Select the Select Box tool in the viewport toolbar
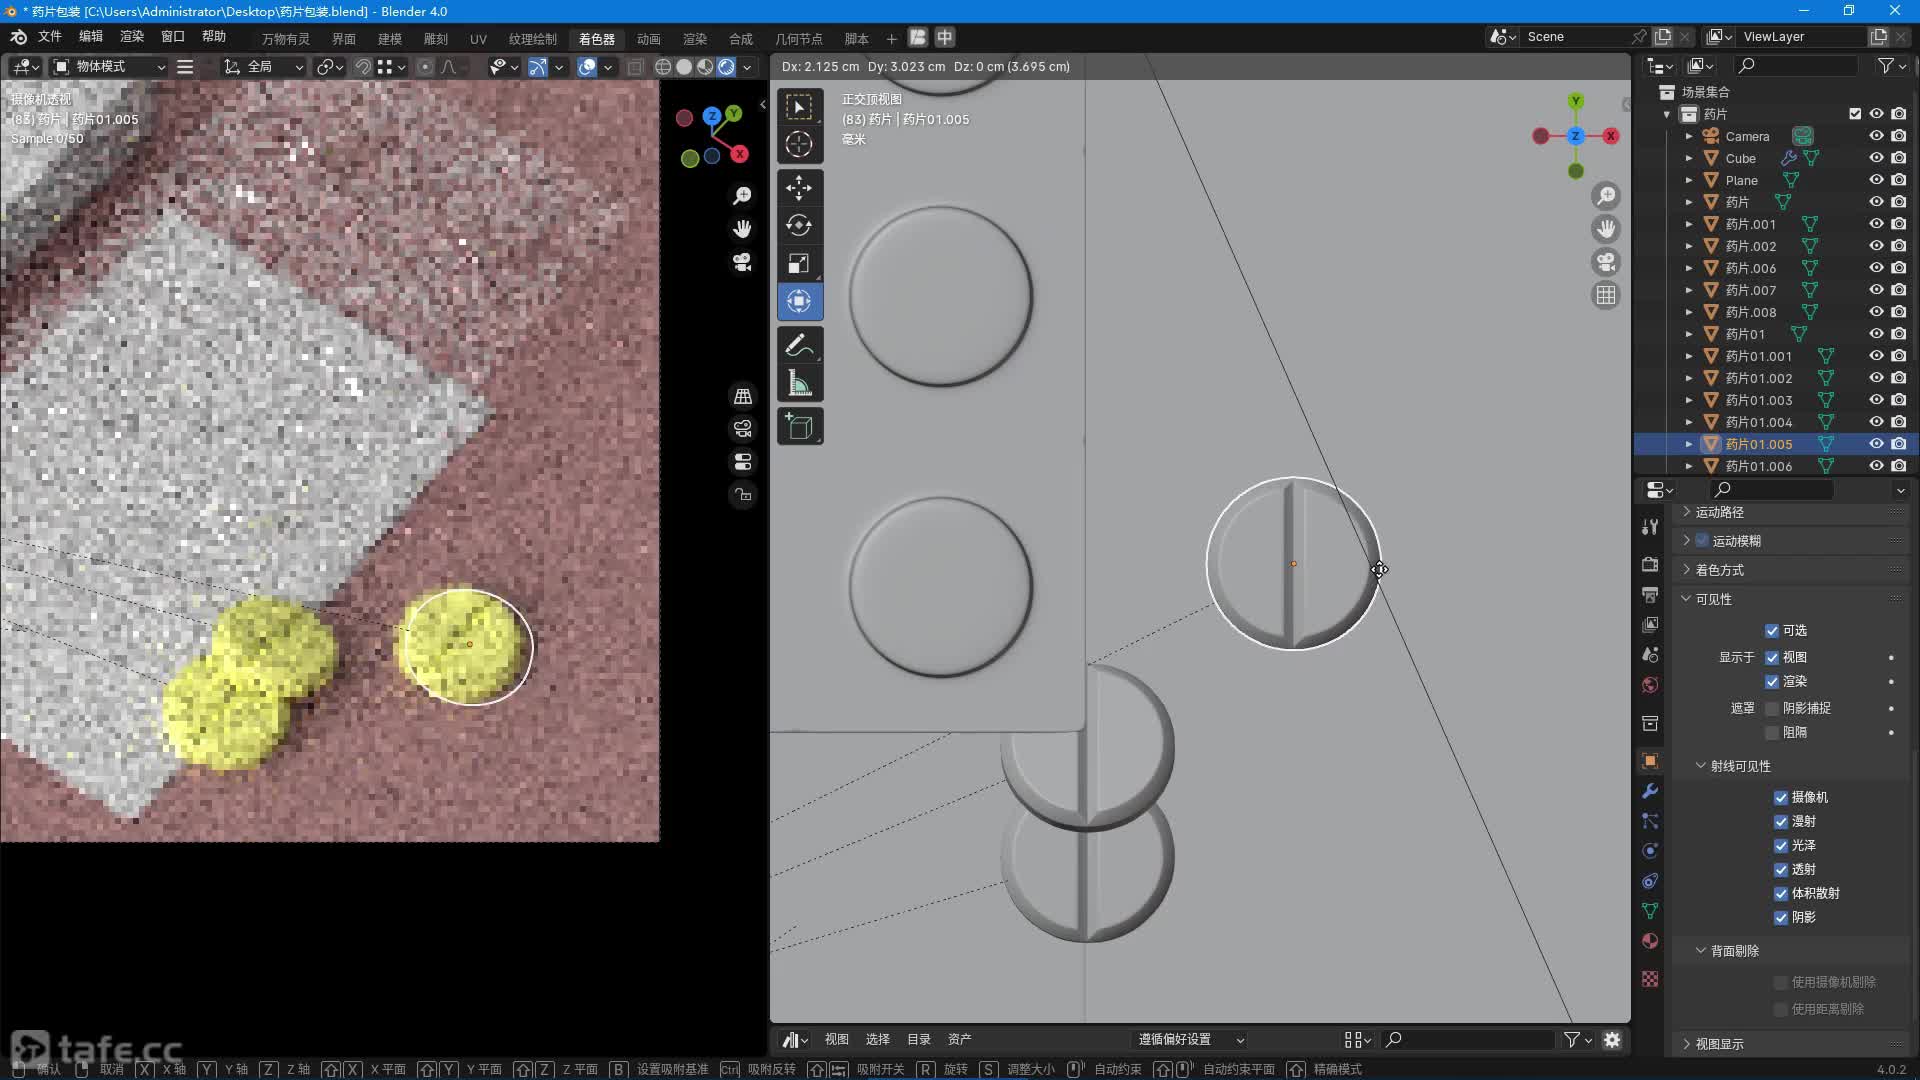Viewport: 1920px width, 1080px height. [x=799, y=106]
